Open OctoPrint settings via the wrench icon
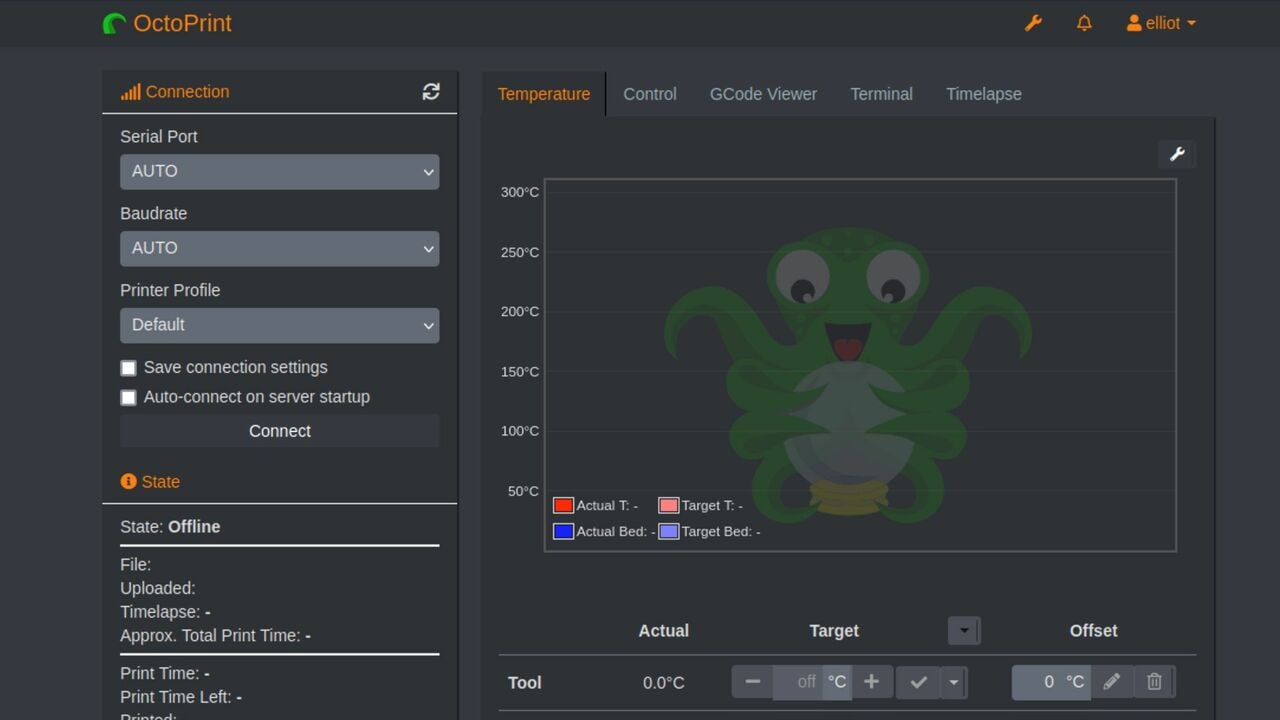1280x720 pixels. [1033, 22]
